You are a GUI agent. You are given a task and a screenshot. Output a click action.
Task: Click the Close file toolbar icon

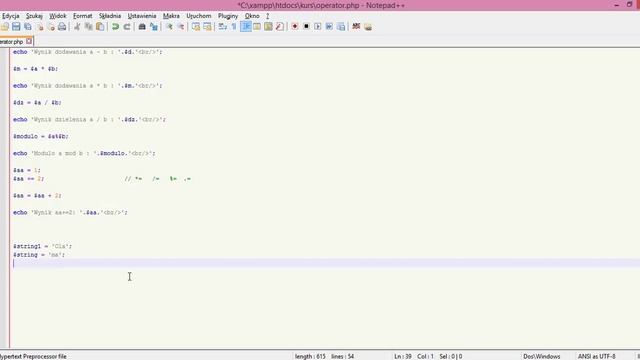coord(40,27)
